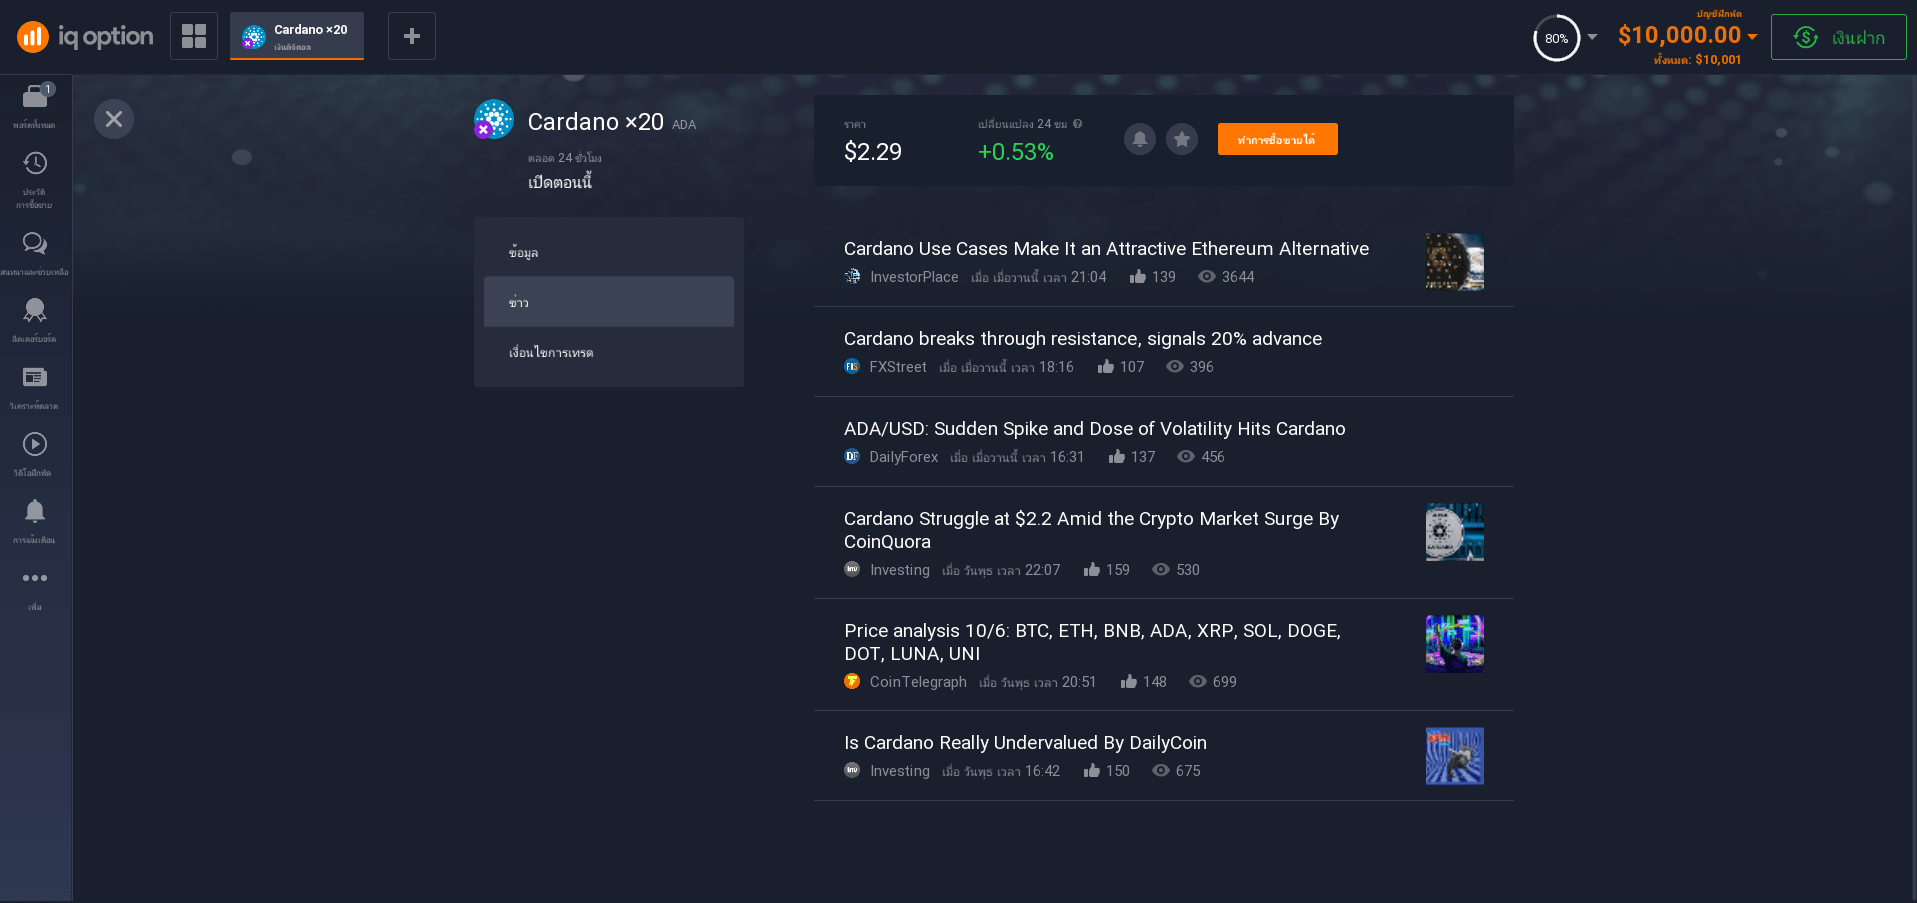Open the sidebar alerts bell icon

click(35, 512)
